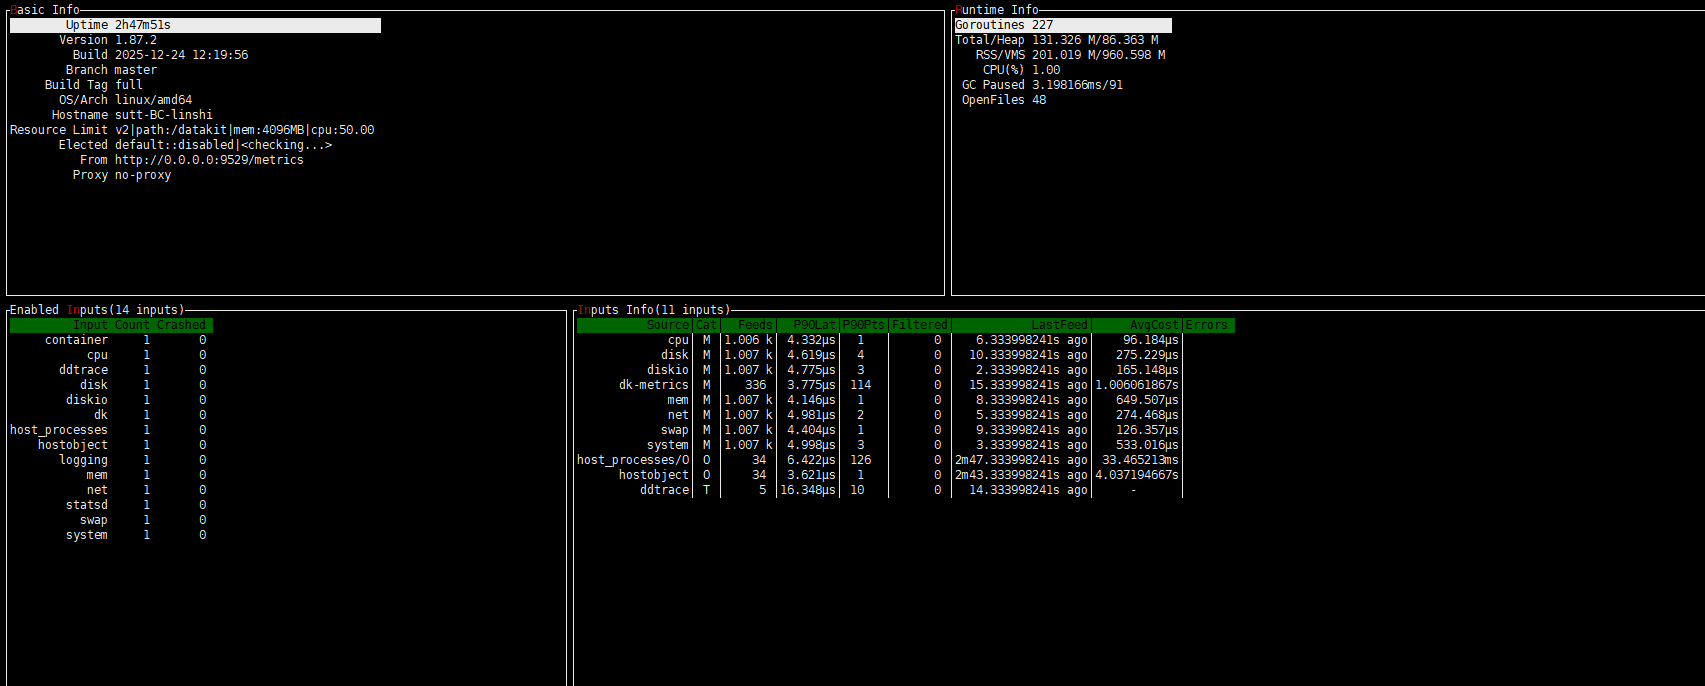Viewport: 1705px width, 686px height.
Task: Click the Errors column header
Action: point(1206,325)
